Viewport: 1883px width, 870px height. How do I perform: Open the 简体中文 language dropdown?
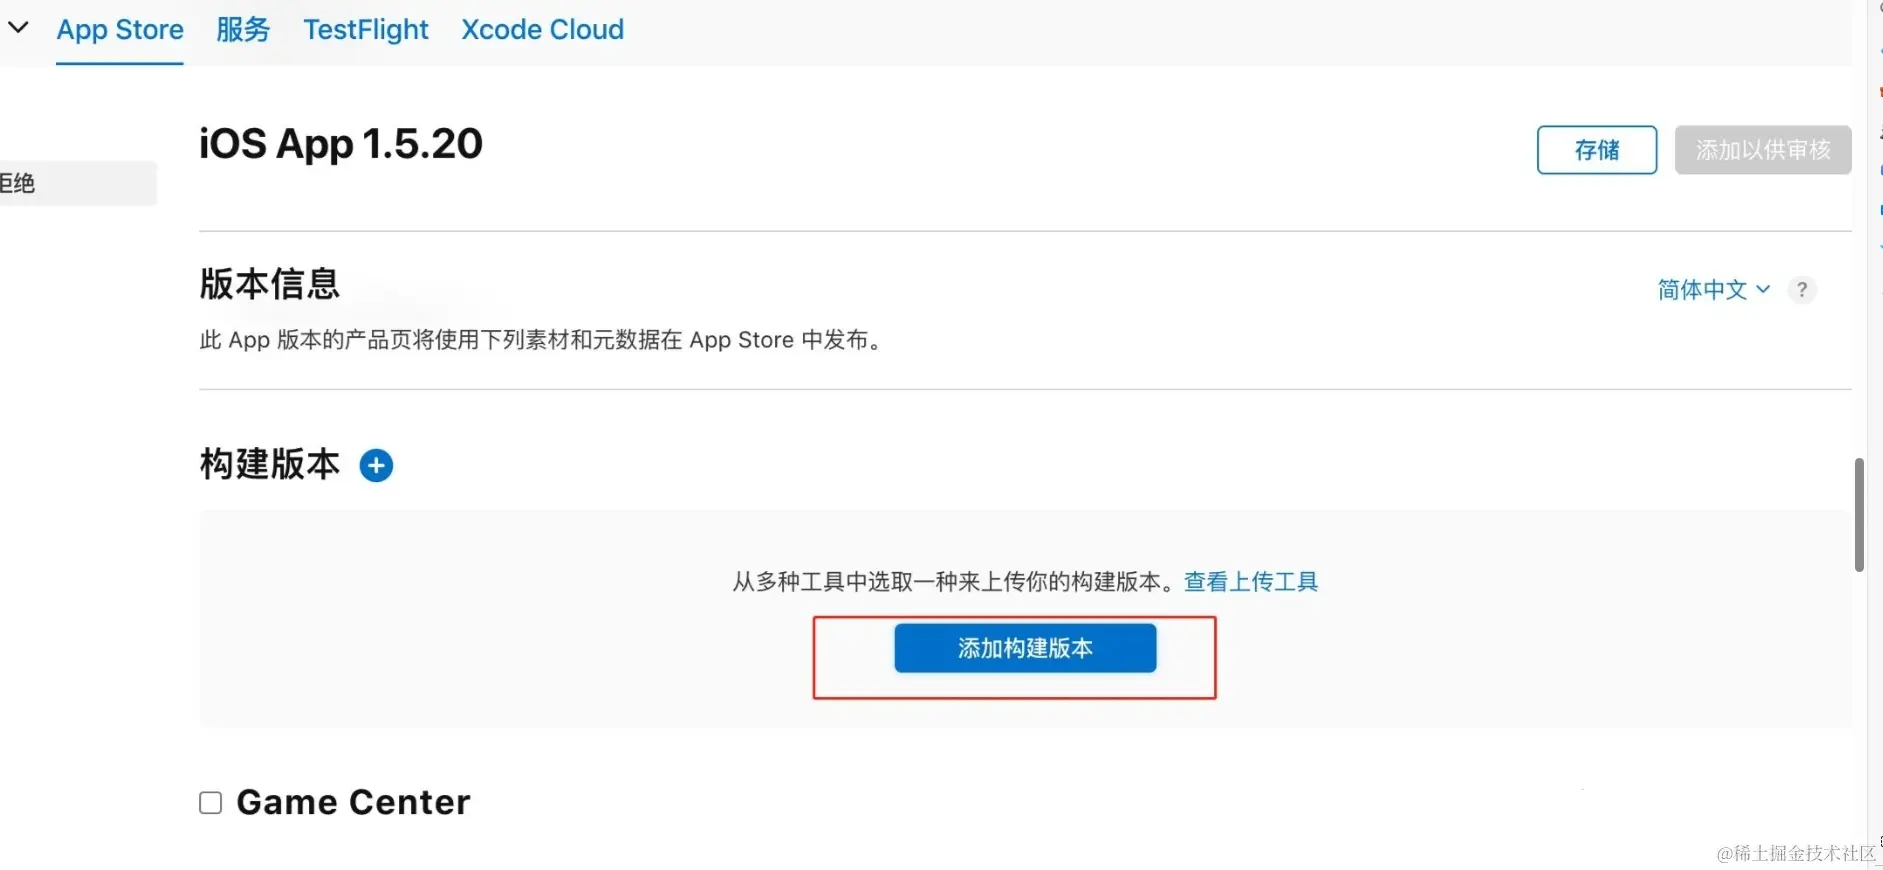pyautogui.click(x=1714, y=290)
